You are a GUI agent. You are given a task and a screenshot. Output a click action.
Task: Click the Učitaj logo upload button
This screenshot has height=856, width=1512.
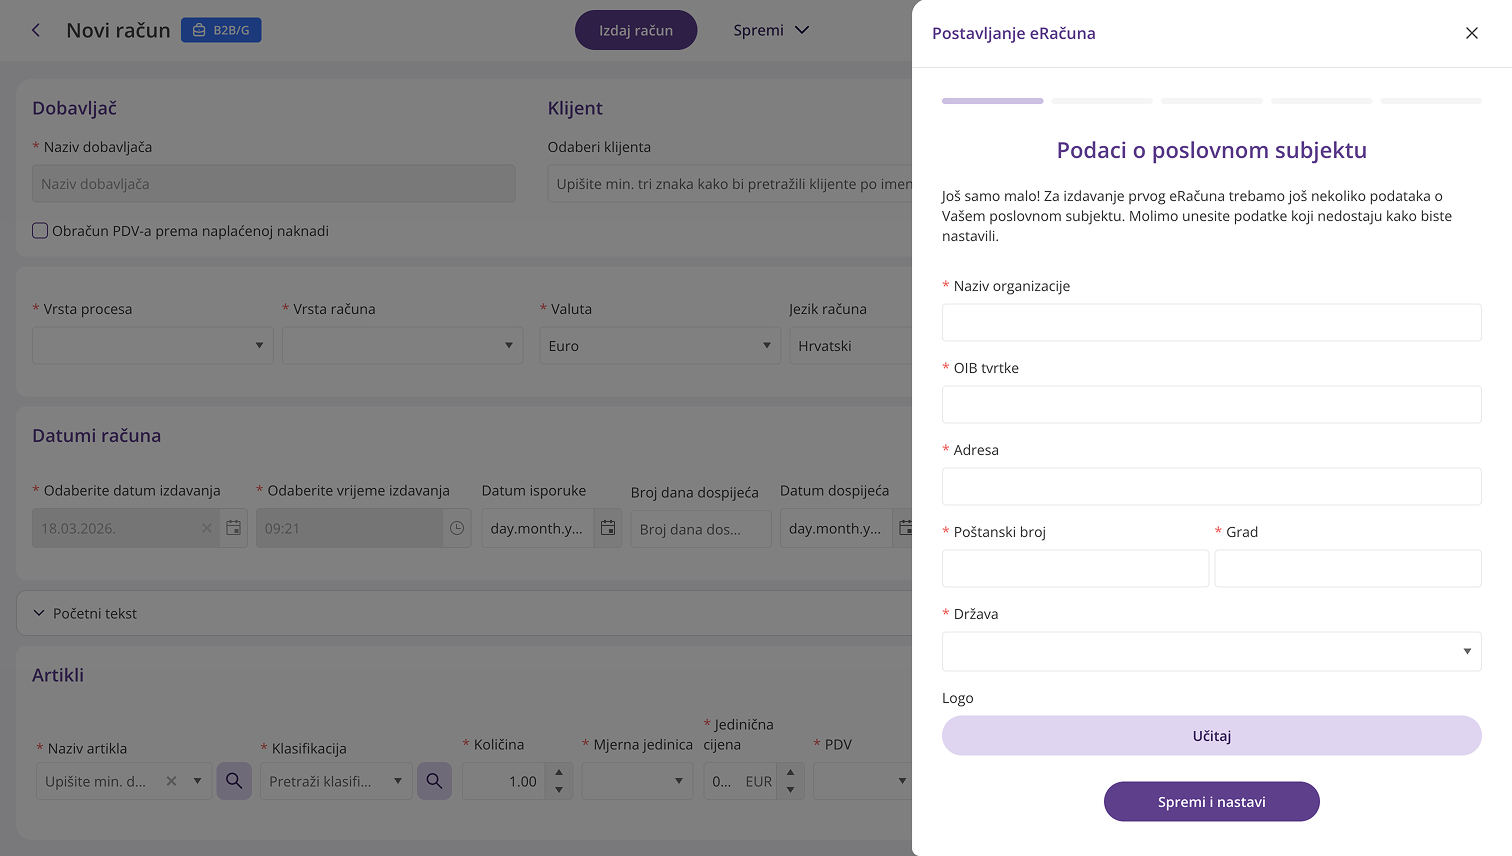(x=1211, y=735)
